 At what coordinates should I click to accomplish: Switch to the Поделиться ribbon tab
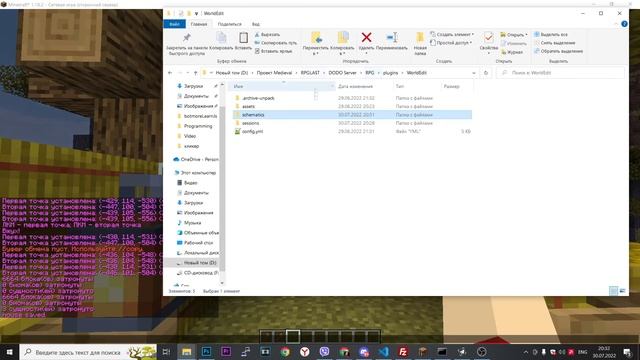(229, 24)
